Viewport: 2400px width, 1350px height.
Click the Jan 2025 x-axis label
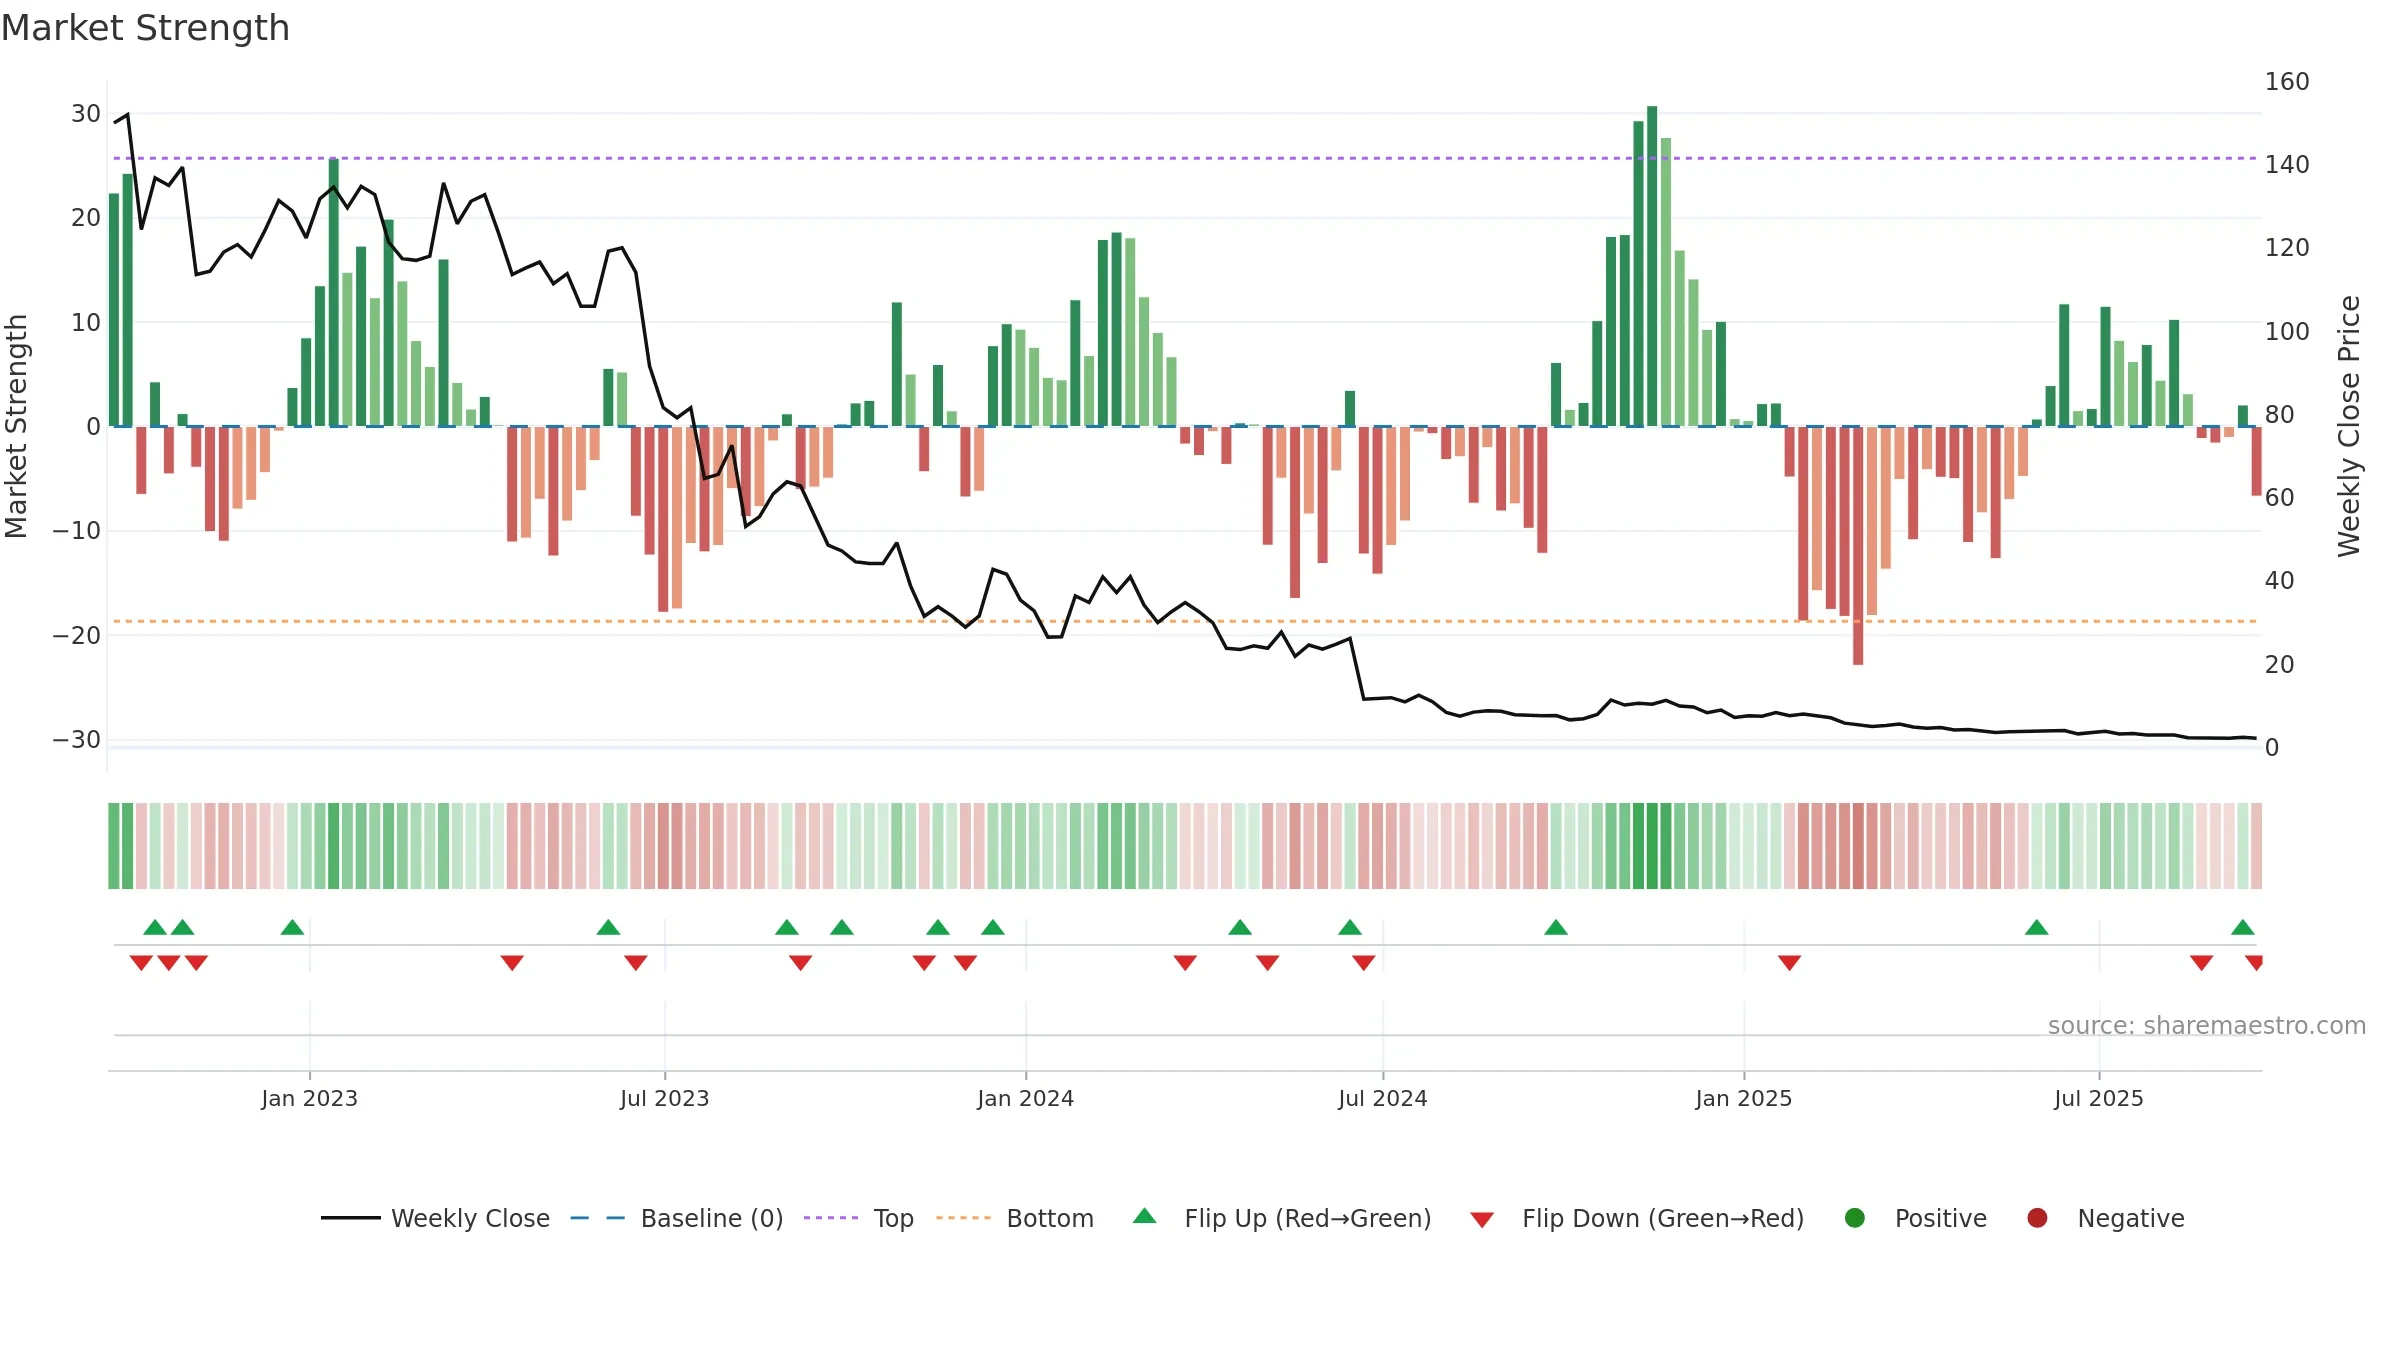(1744, 1099)
